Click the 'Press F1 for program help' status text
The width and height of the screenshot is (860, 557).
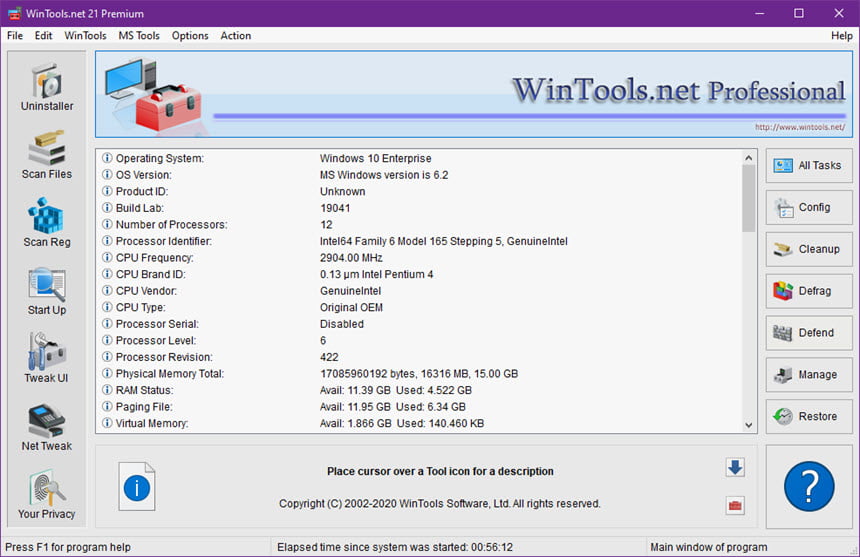tap(68, 547)
